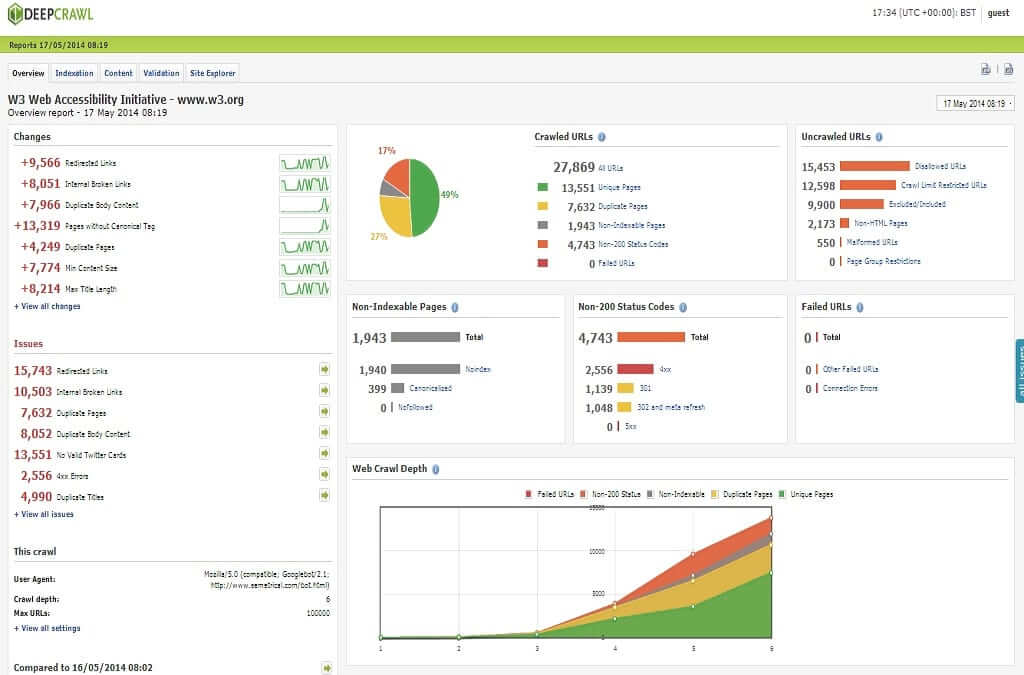This screenshot has height=675, width=1024.
Task: Click the Noindex link under Non-Indexable Pages
Action: pos(478,369)
